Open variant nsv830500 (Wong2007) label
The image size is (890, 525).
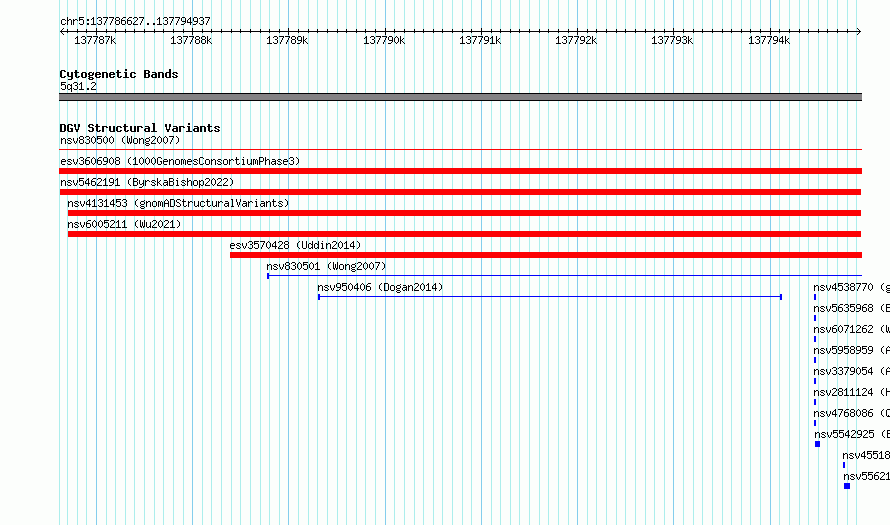click(x=120, y=140)
